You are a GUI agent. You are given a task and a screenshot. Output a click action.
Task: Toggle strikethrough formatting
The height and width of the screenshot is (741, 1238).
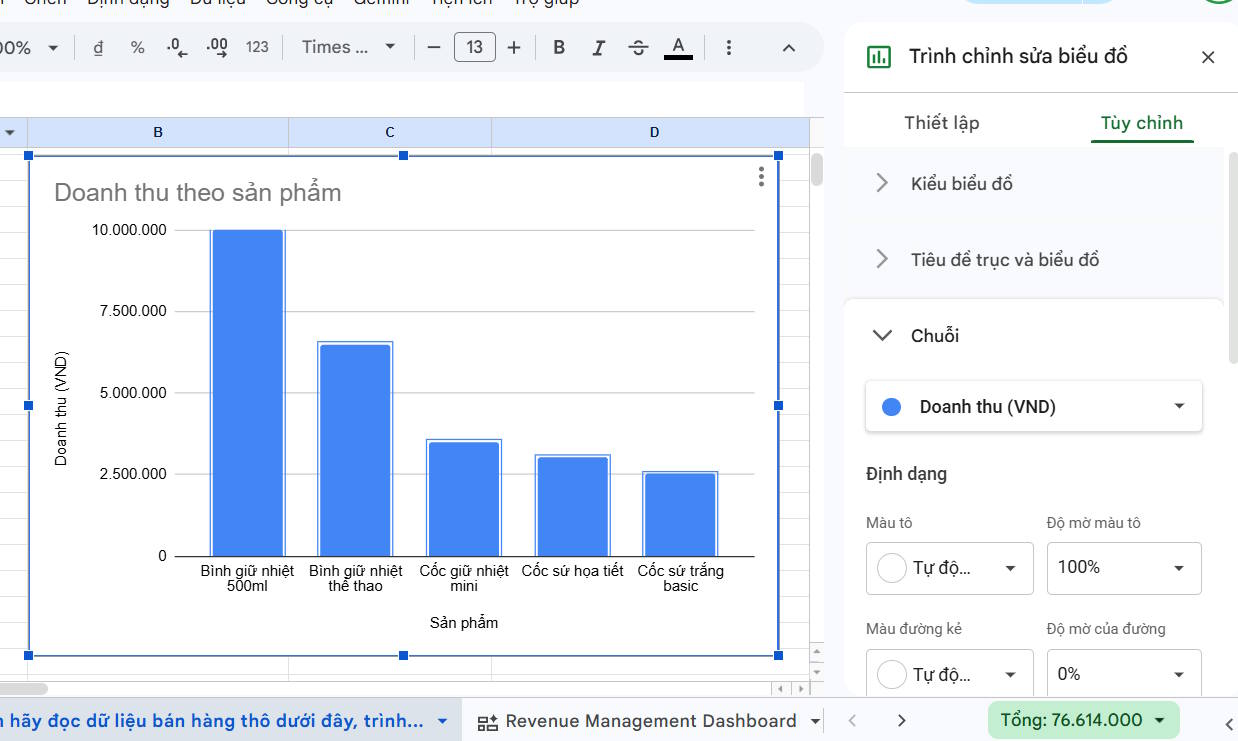tap(638, 47)
